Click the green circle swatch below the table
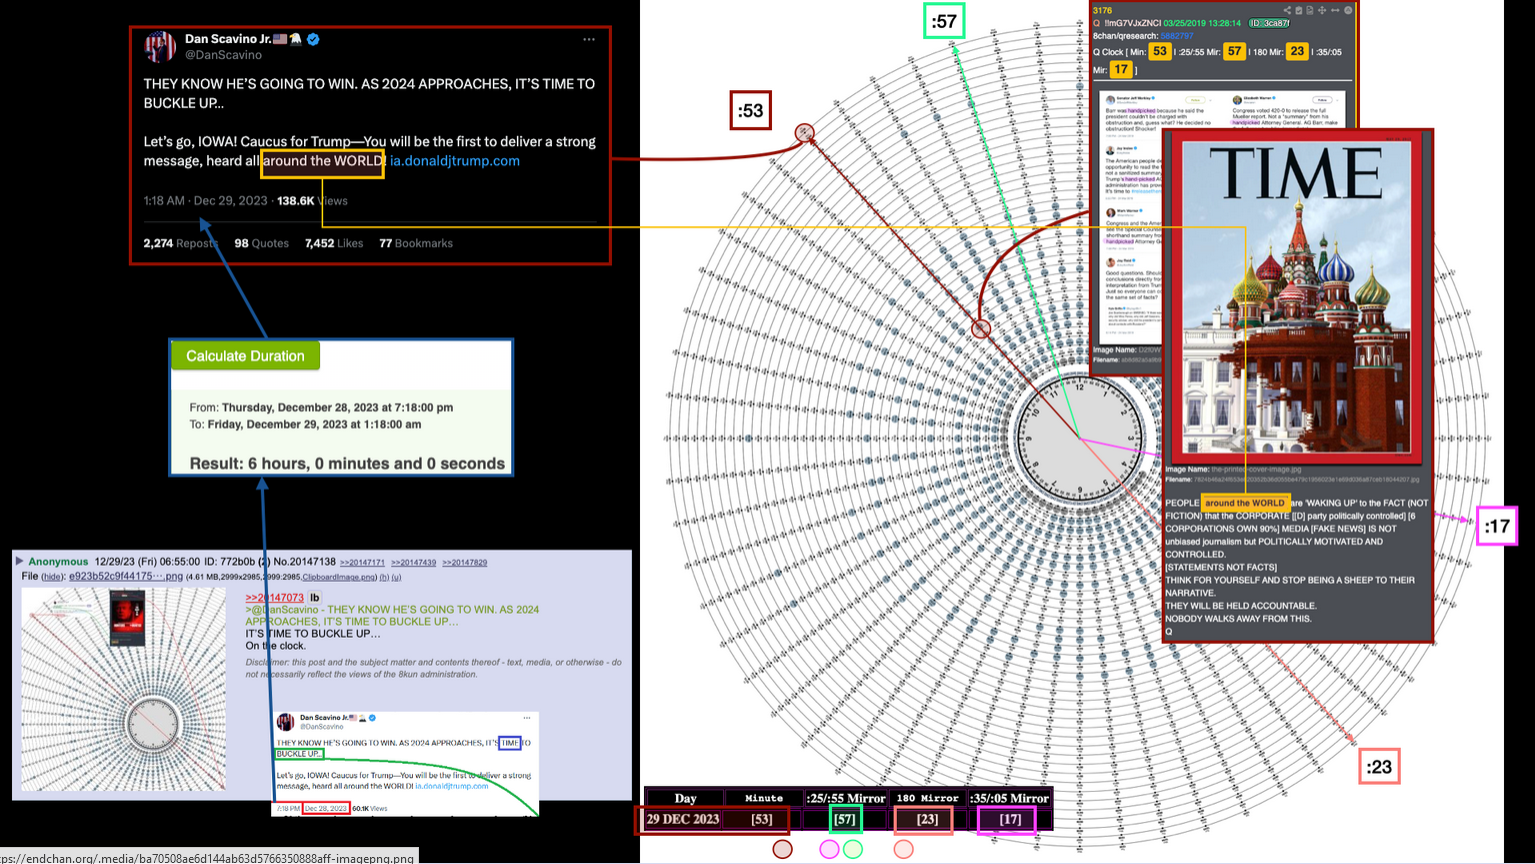The height and width of the screenshot is (864, 1535). (x=853, y=849)
